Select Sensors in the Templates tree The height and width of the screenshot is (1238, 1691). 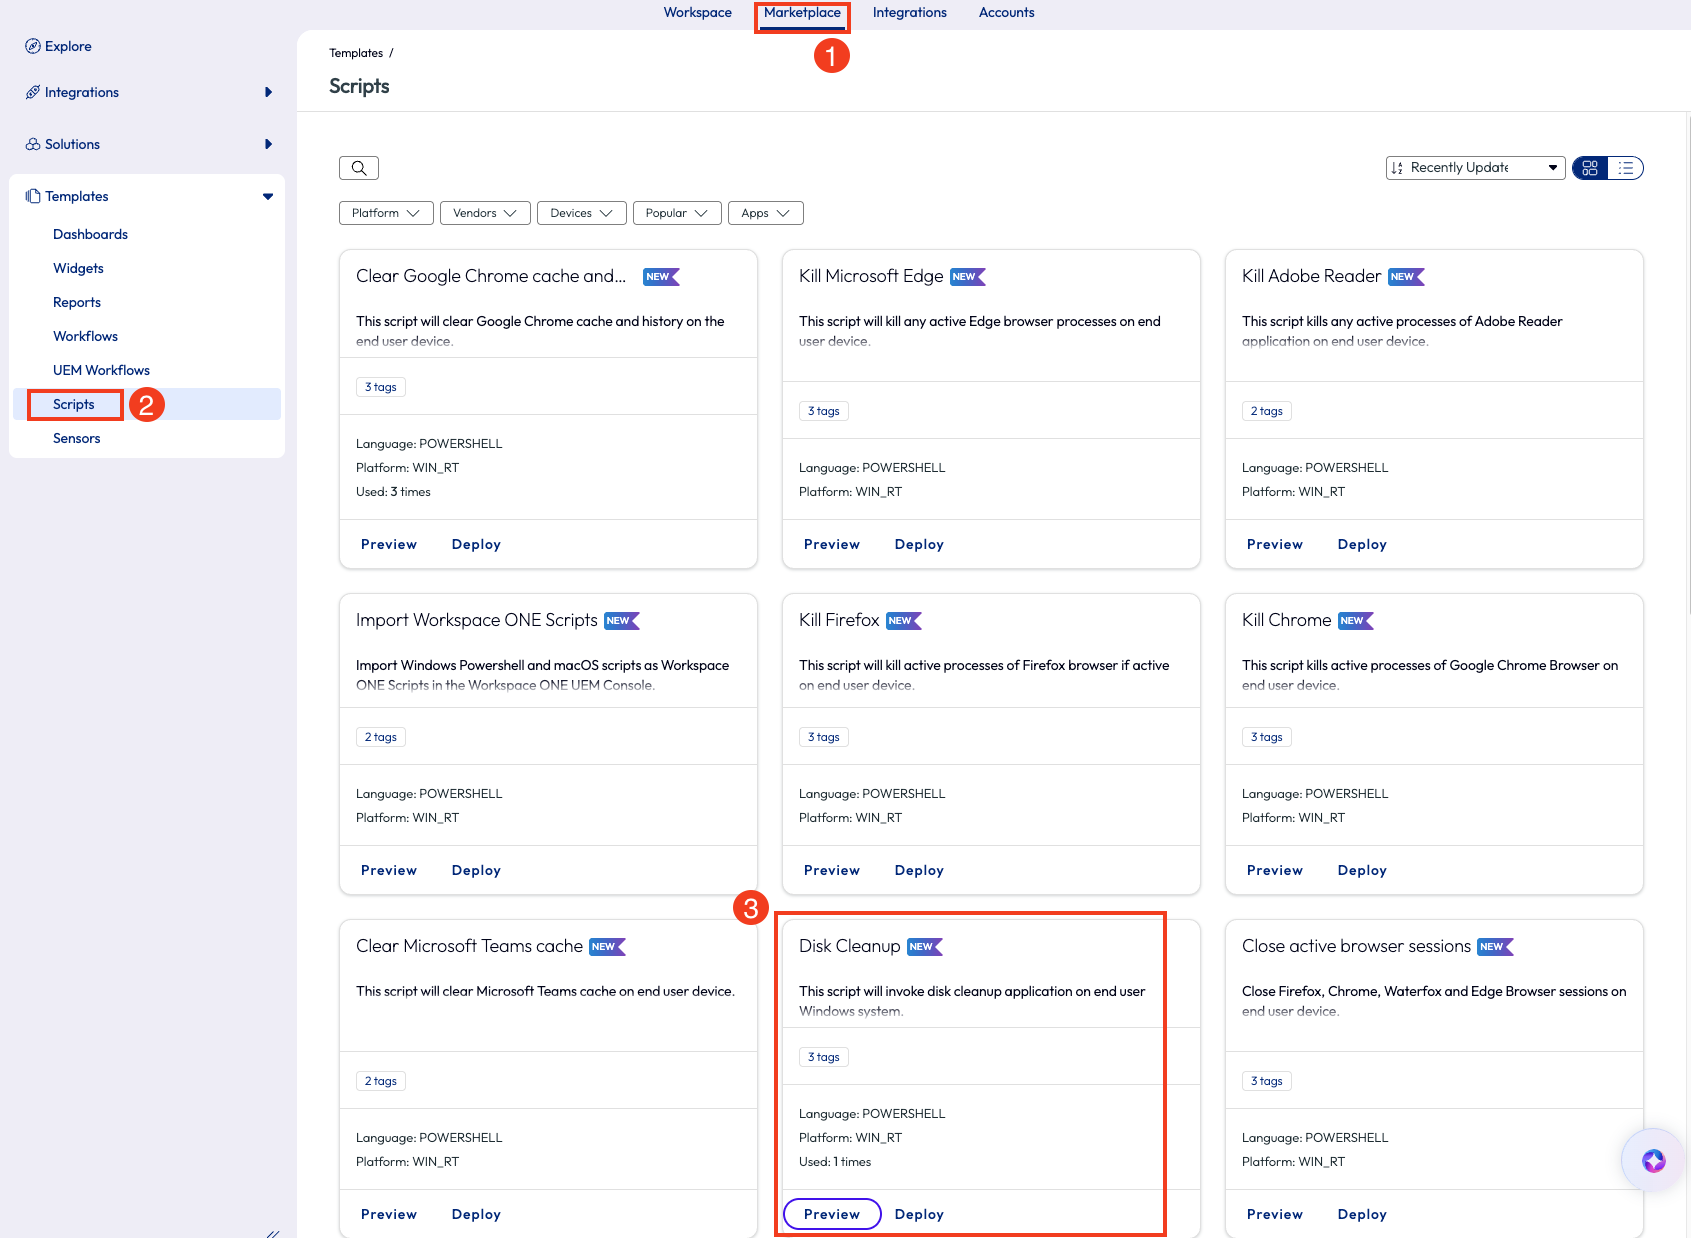(77, 438)
